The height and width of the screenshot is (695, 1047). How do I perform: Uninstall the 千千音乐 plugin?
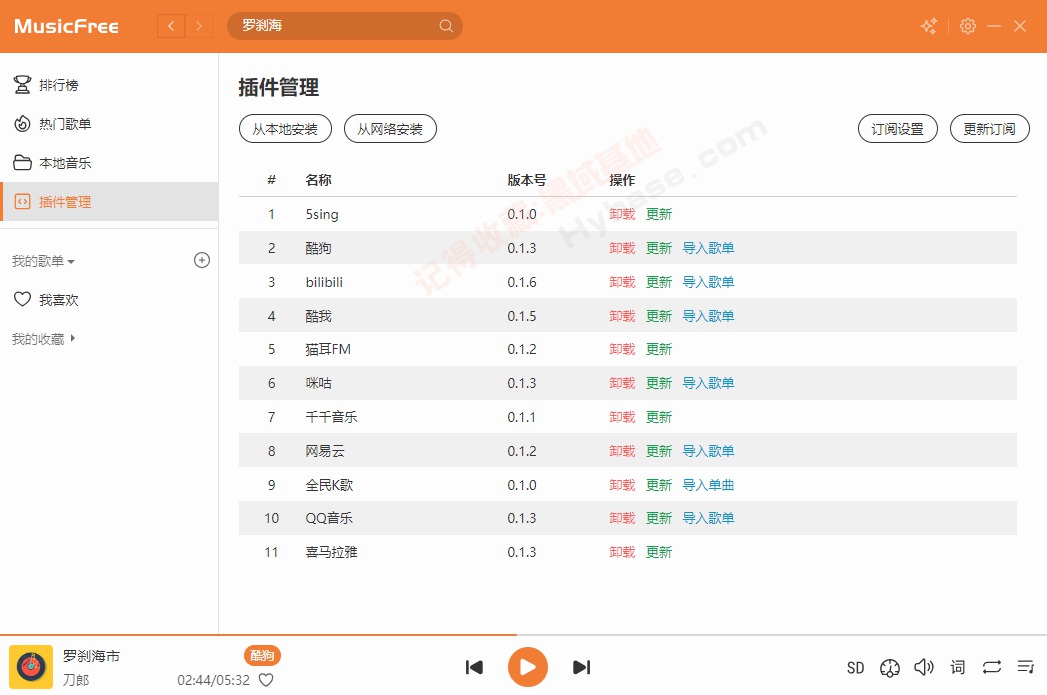click(622, 417)
